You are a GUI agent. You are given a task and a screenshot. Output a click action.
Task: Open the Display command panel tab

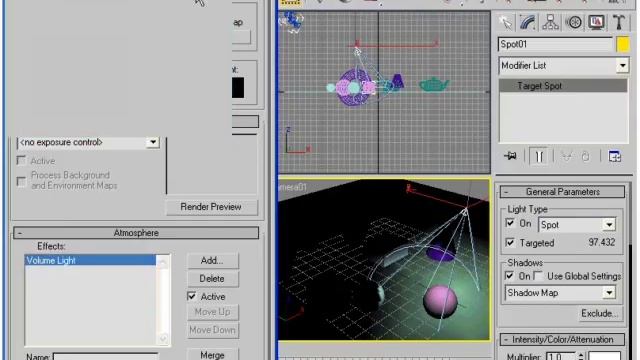click(596, 22)
